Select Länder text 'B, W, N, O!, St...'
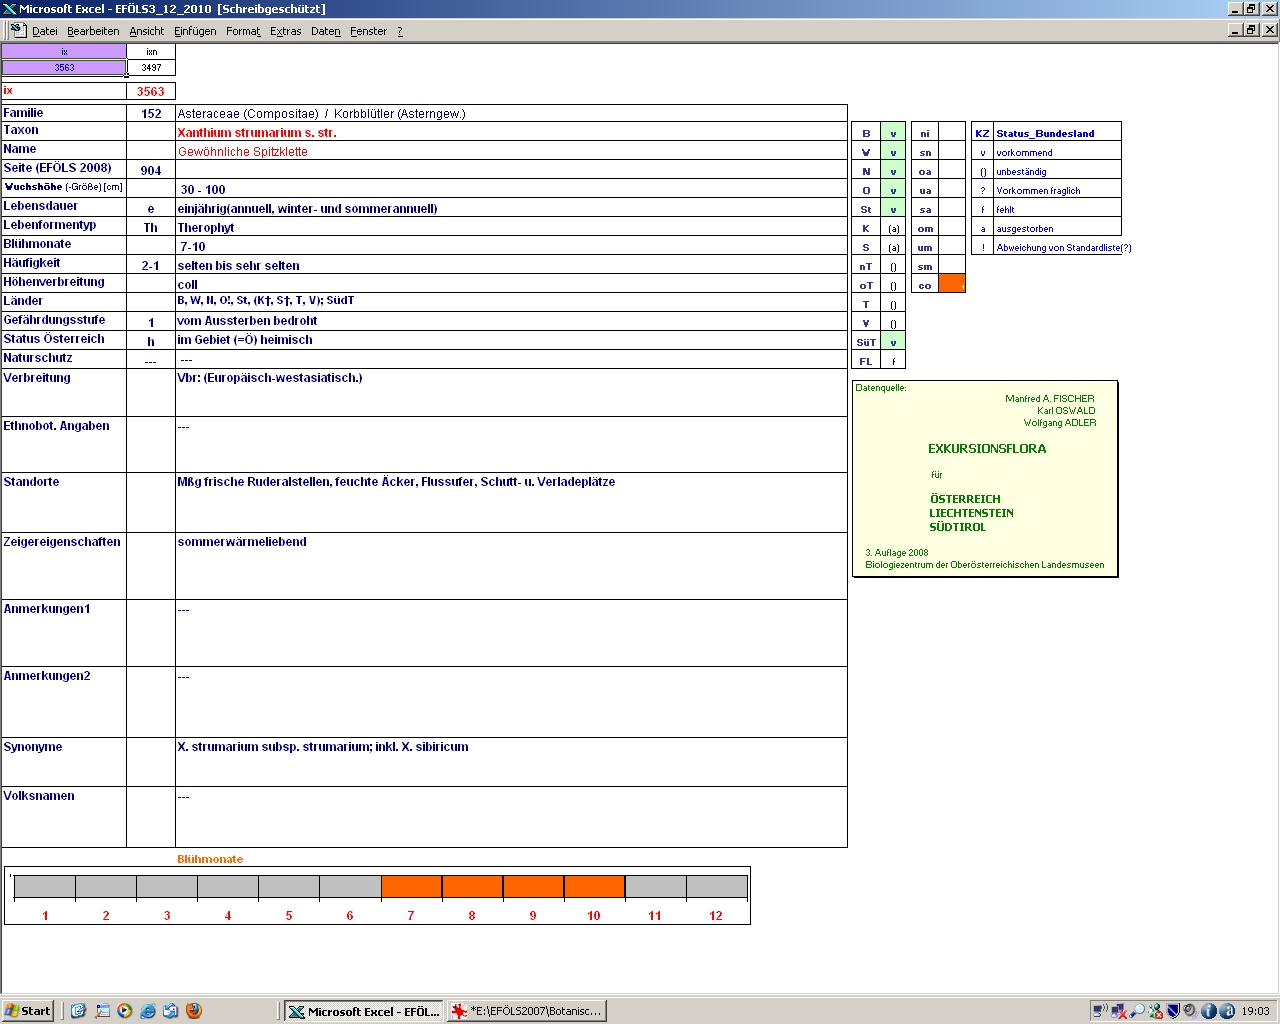The image size is (1280, 1024). point(266,300)
